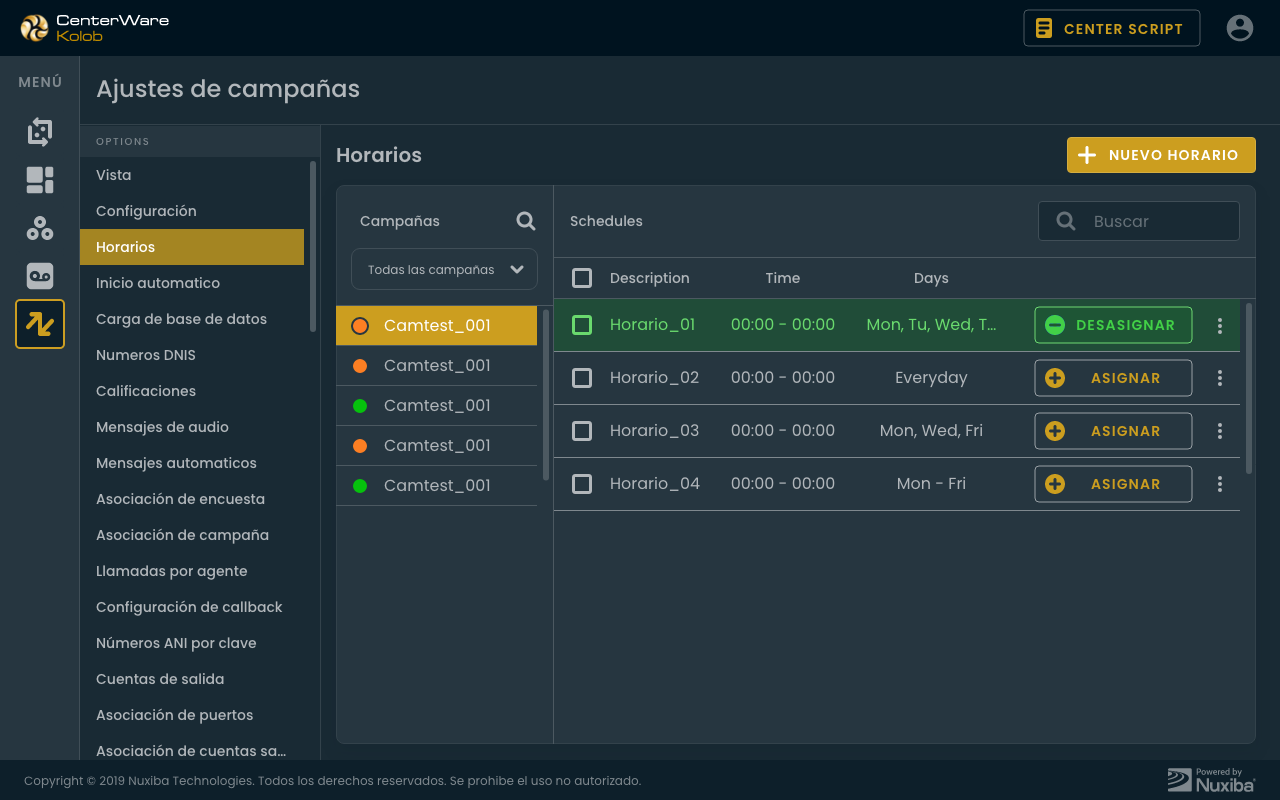This screenshot has height=800, width=1280.
Task: Click the CENTER SCRIPT button
Action: coord(1111,28)
